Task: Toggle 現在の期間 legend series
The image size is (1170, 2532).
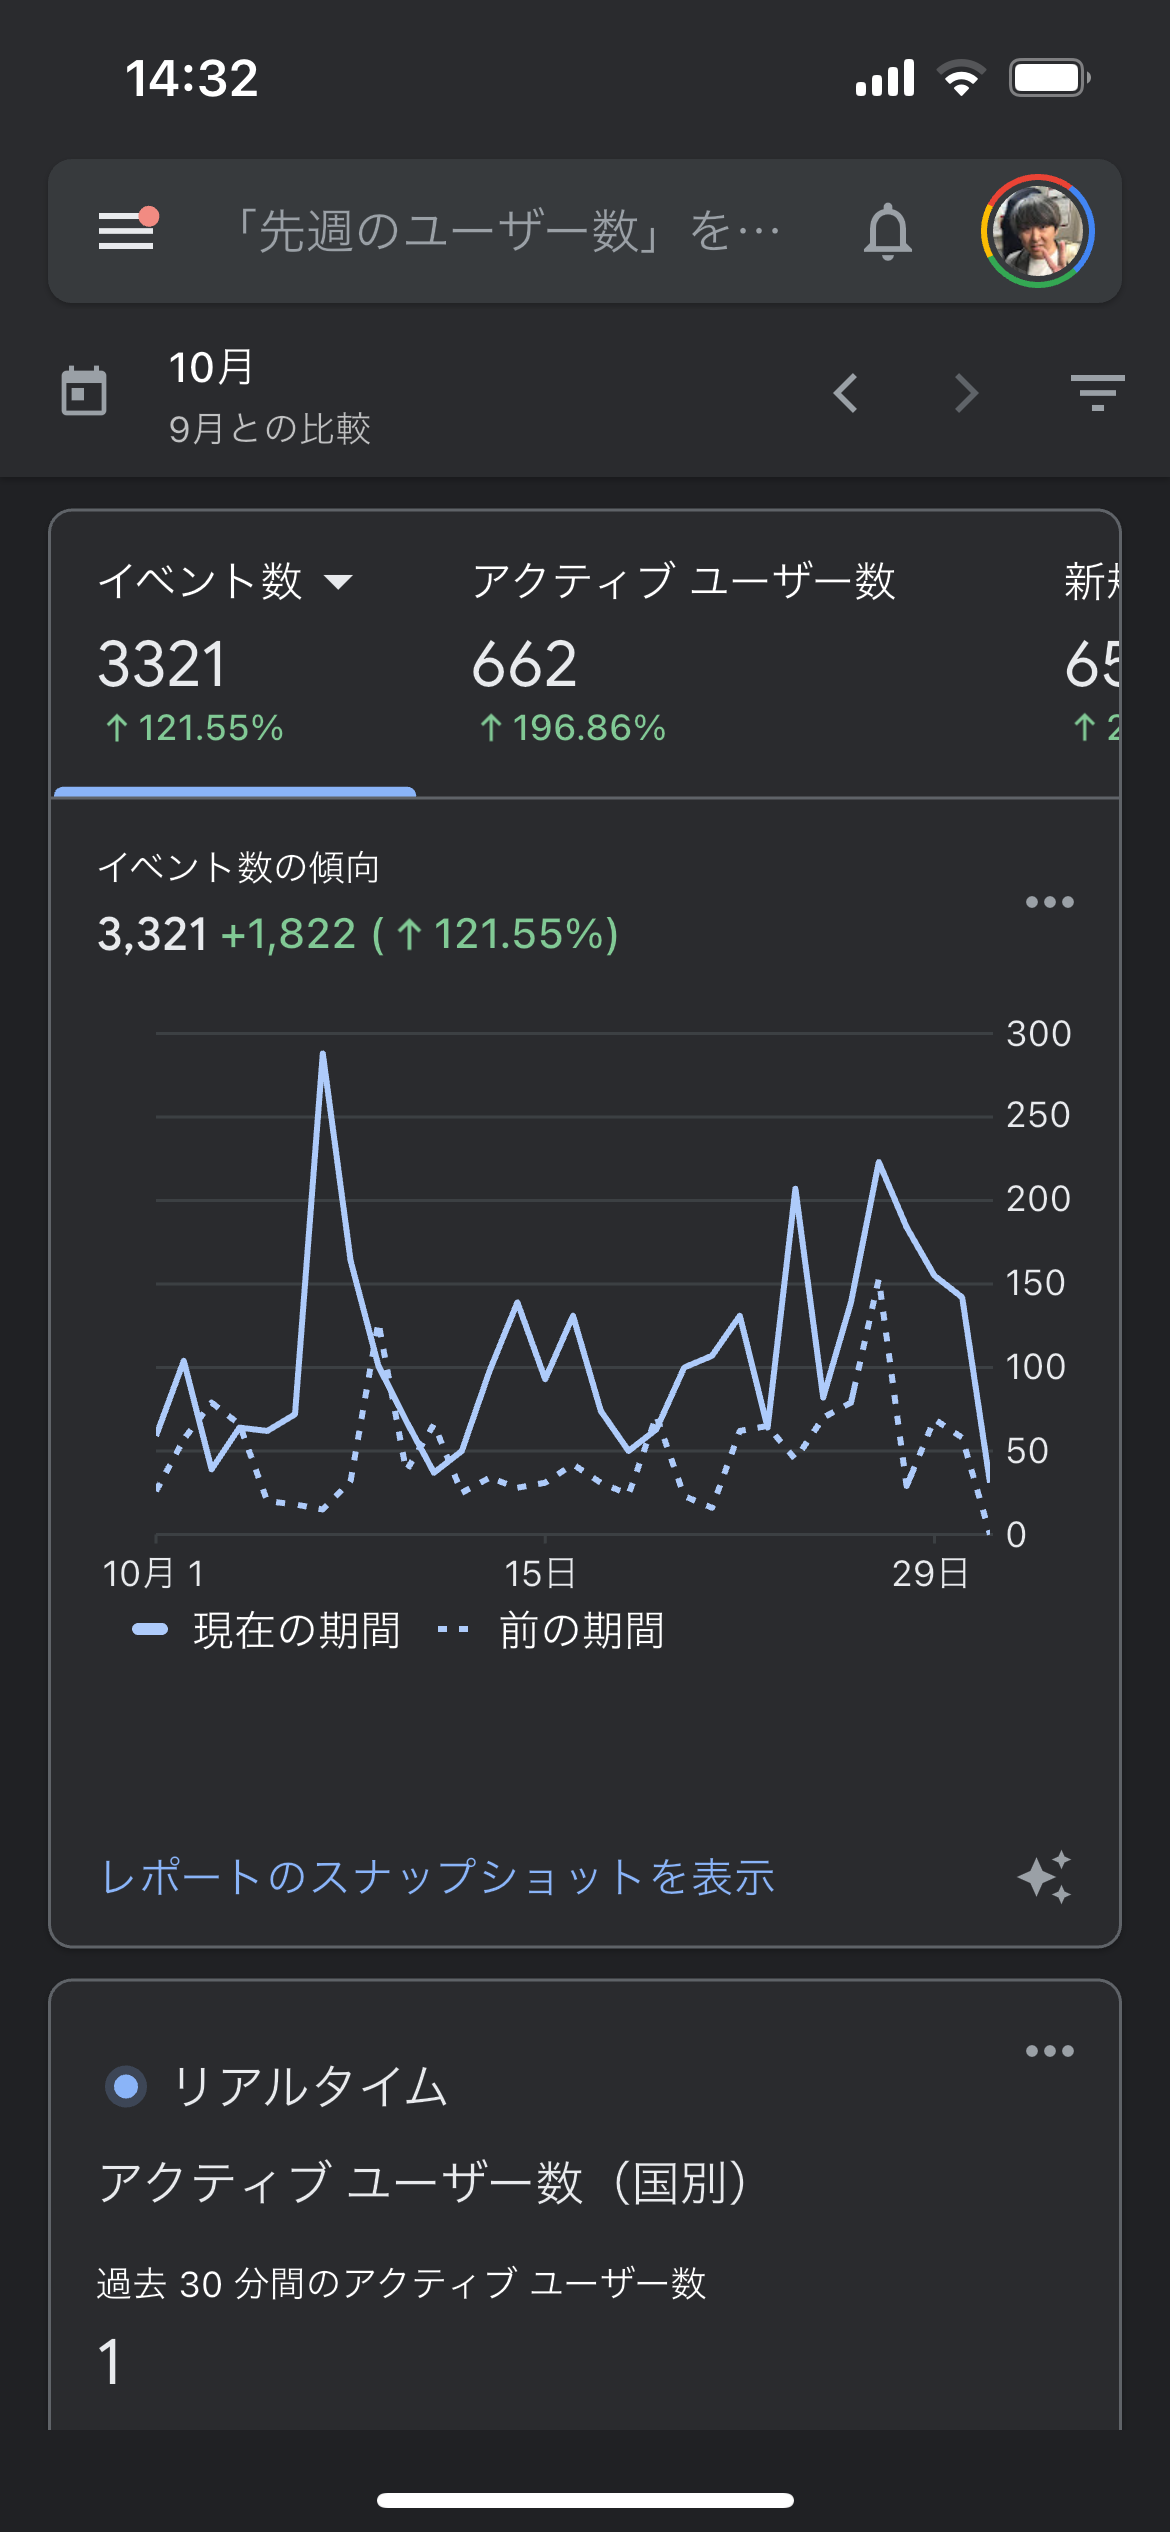Action: click(x=267, y=1630)
